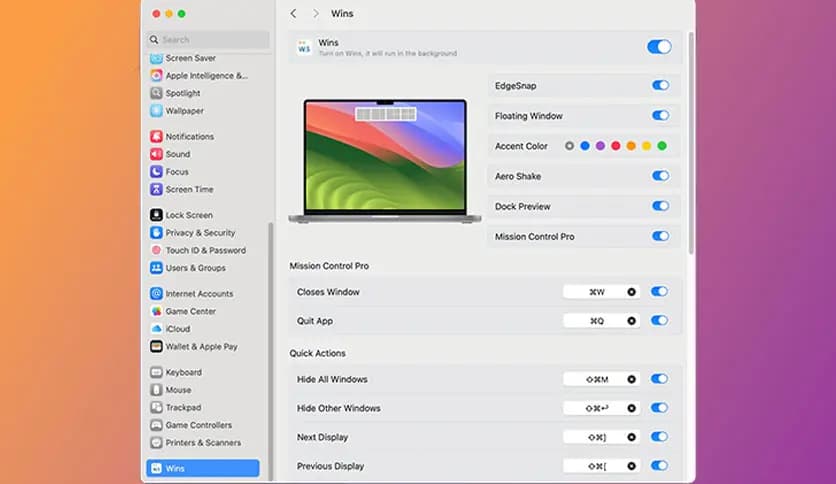Open the iCloud settings label
836x484 pixels.
(x=178, y=329)
